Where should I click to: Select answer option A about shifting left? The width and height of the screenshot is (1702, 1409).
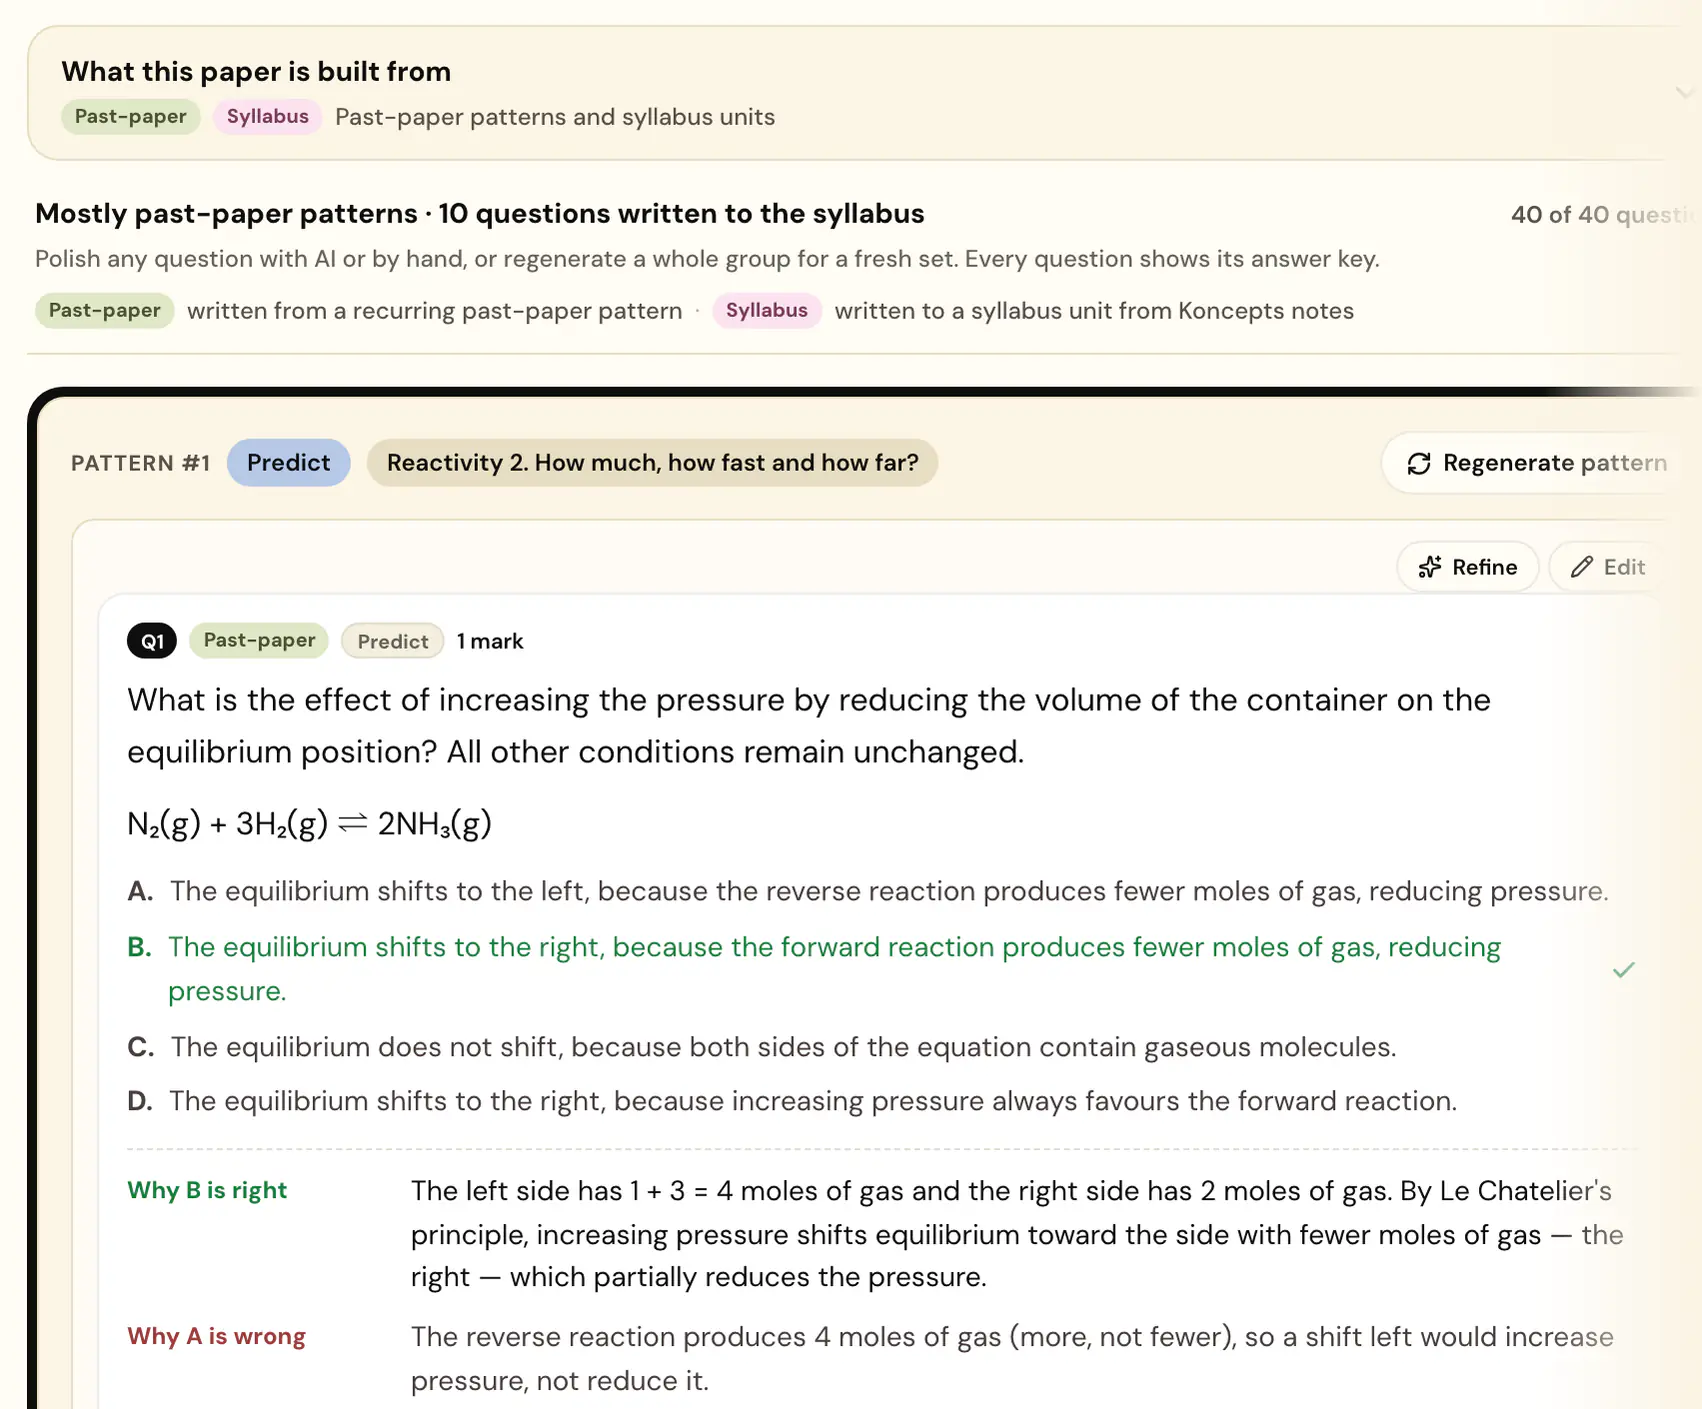[868, 891]
